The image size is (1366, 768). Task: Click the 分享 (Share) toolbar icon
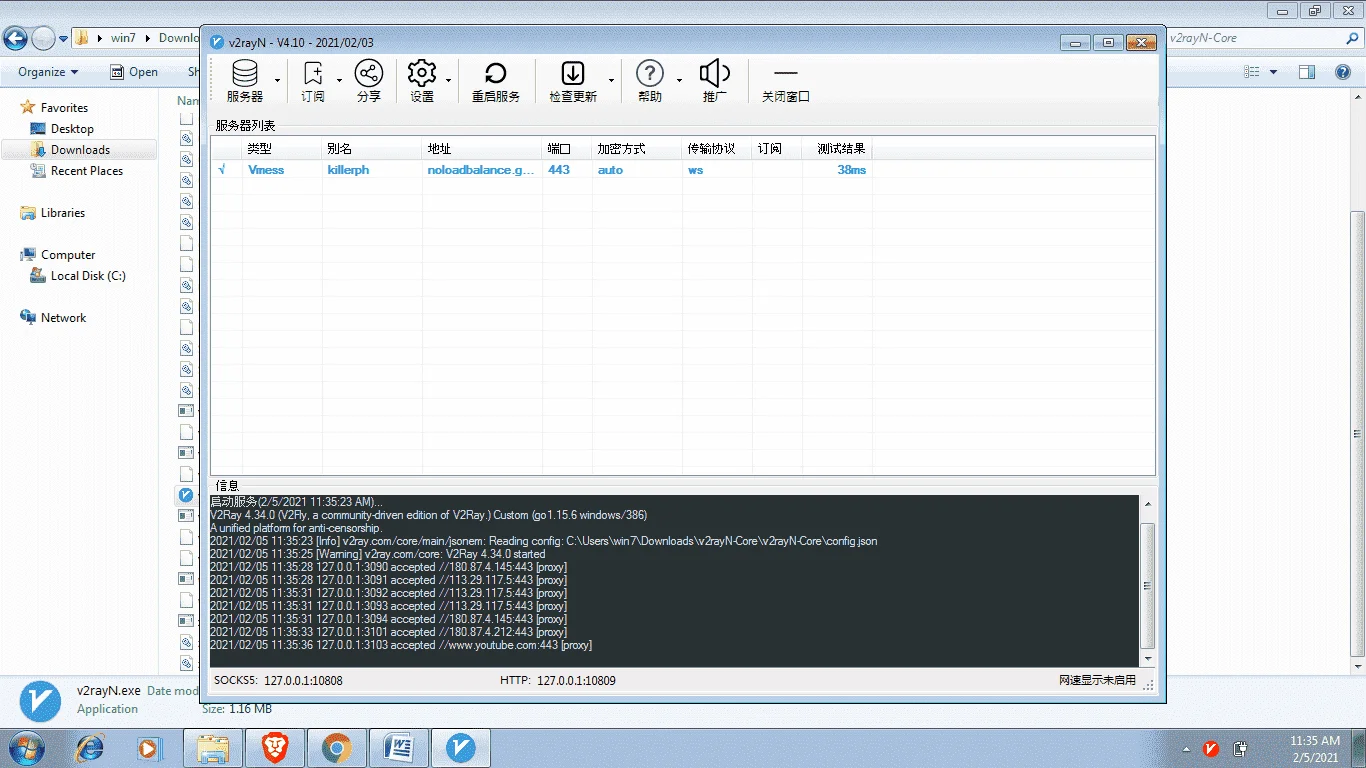pyautogui.click(x=369, y=81)
